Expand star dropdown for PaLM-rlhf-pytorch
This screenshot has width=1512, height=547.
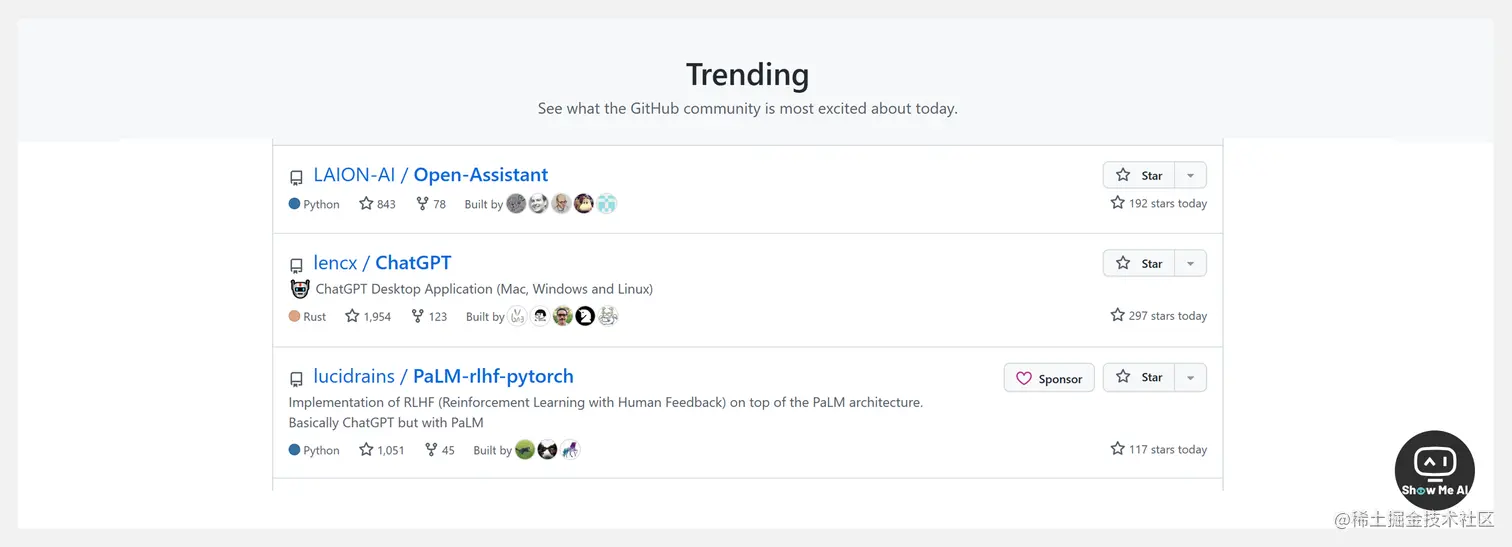point(1190,377)
